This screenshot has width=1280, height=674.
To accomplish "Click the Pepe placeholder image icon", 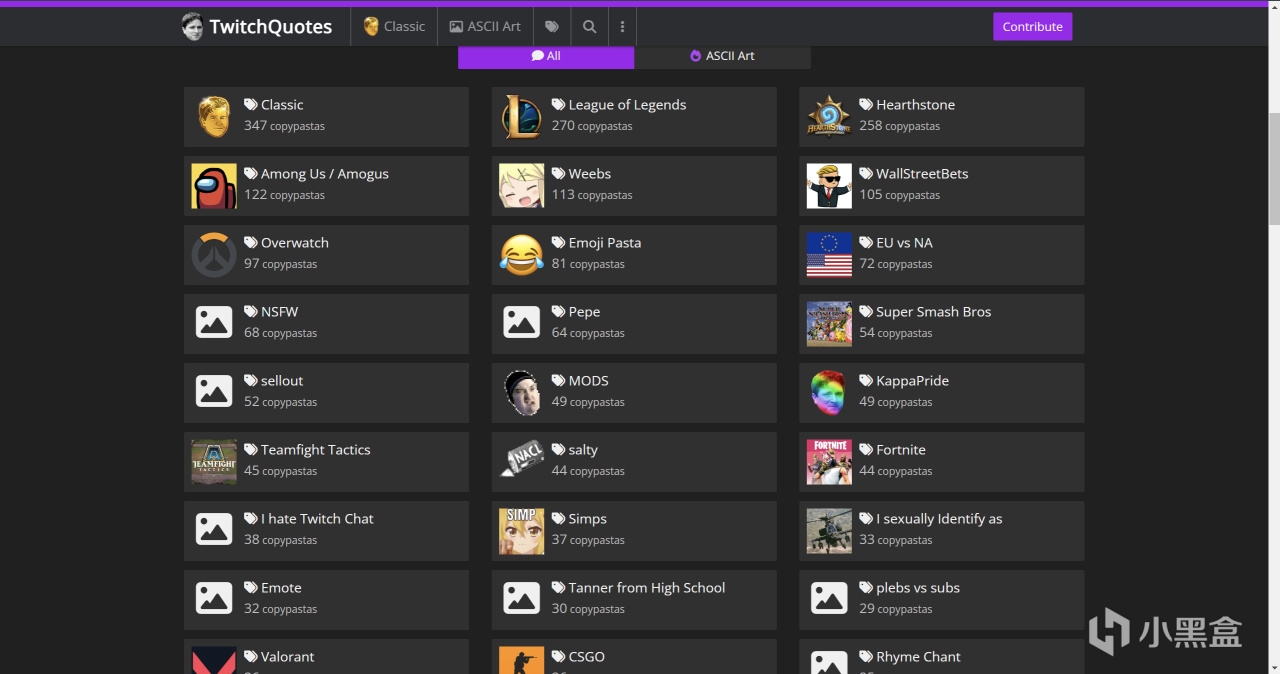I will (x=522, y=322).
